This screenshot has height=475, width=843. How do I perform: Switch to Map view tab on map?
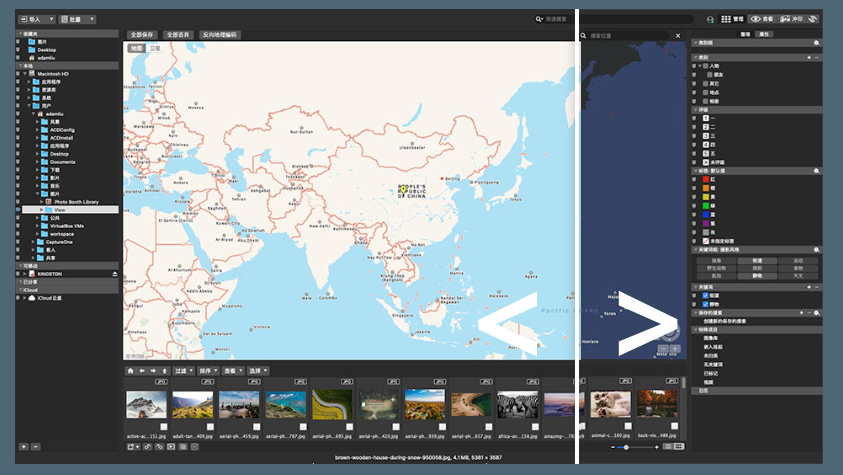(137, 48)
